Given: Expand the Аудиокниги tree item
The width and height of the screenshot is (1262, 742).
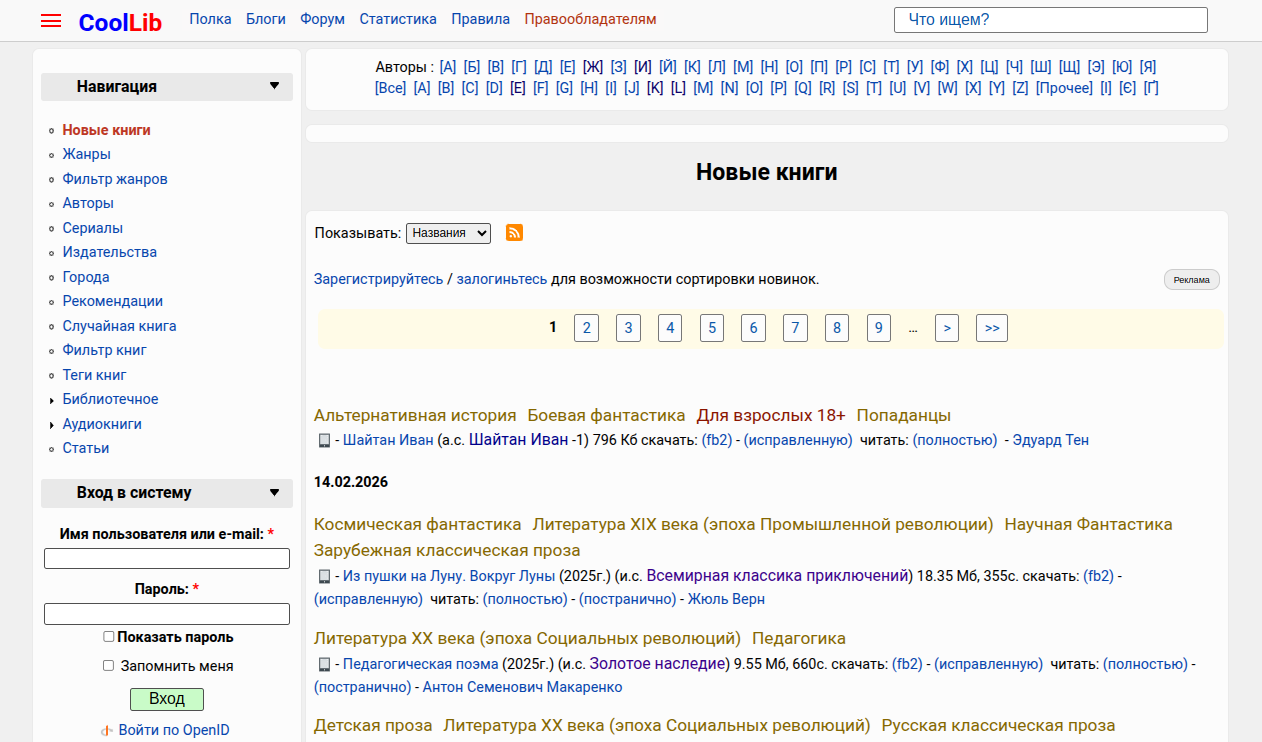Looking at the screenshot, I should point(52,425).
